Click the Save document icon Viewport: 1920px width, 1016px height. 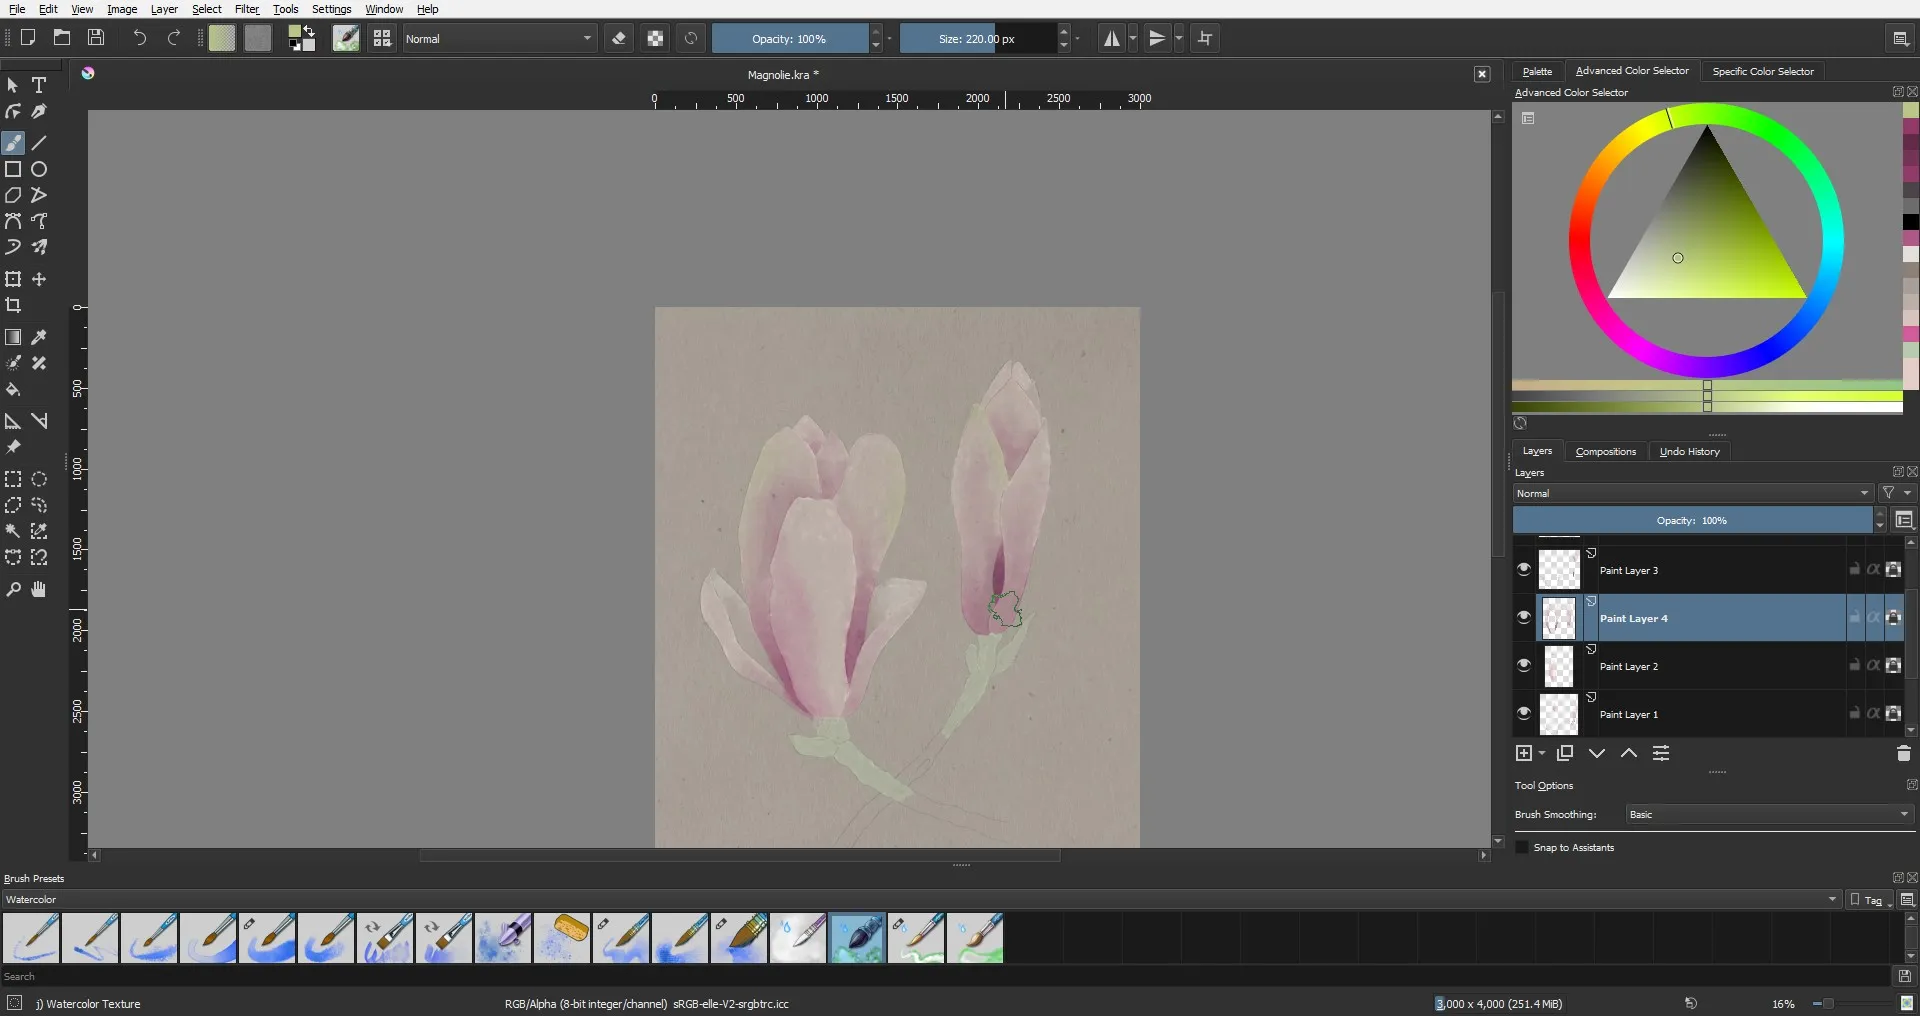point(96,38)
